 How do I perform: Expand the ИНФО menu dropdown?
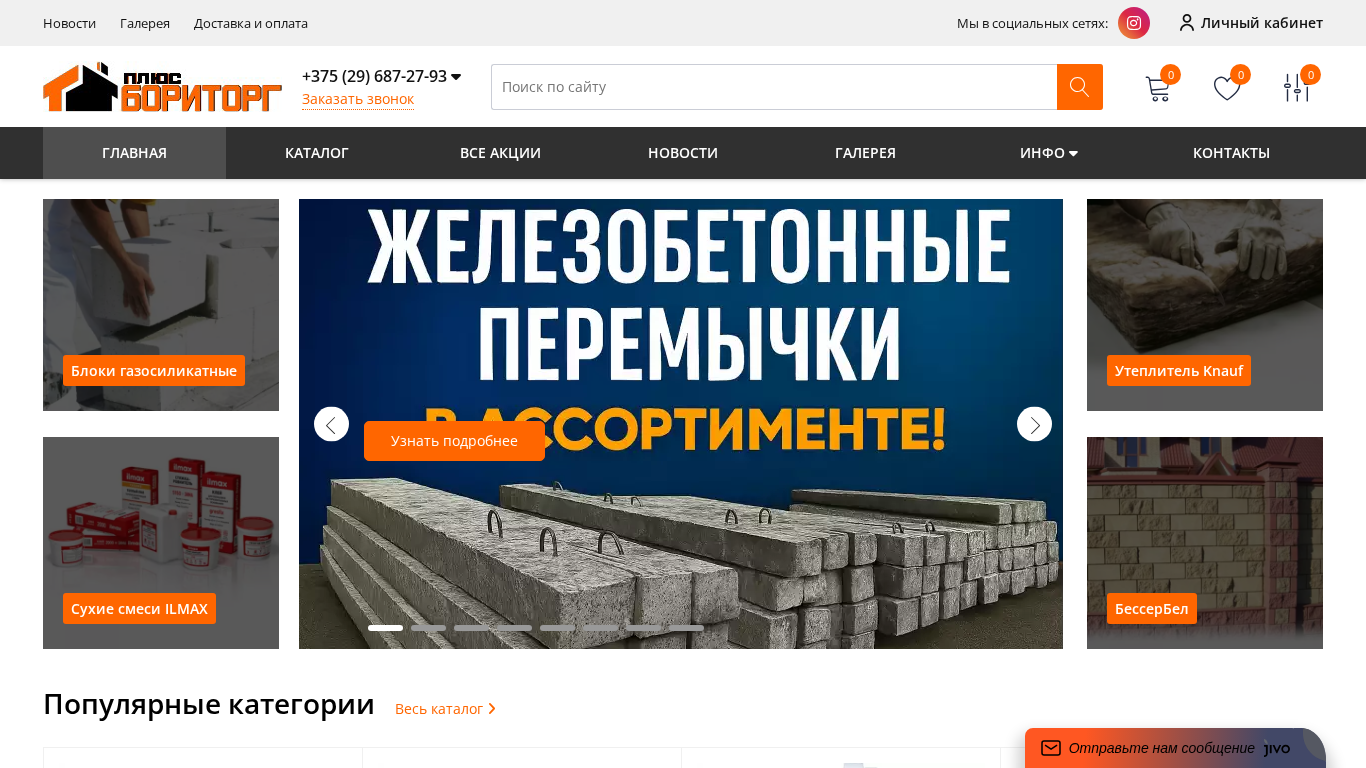[x=1048, y=153]
